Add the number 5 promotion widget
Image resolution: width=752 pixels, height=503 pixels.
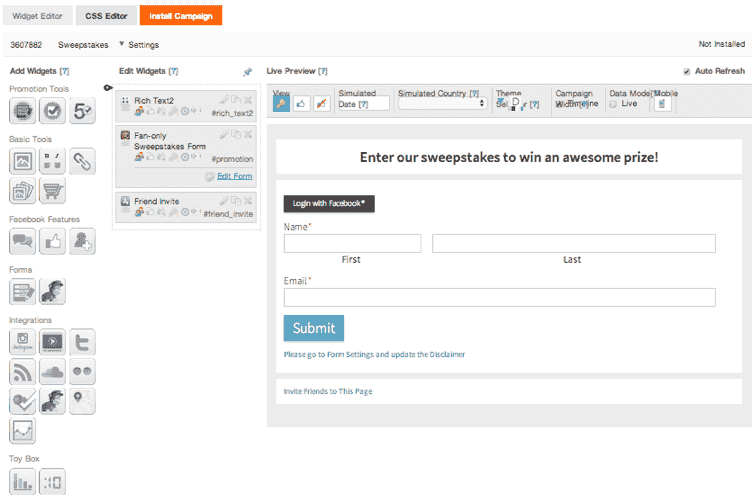[82, 111]
